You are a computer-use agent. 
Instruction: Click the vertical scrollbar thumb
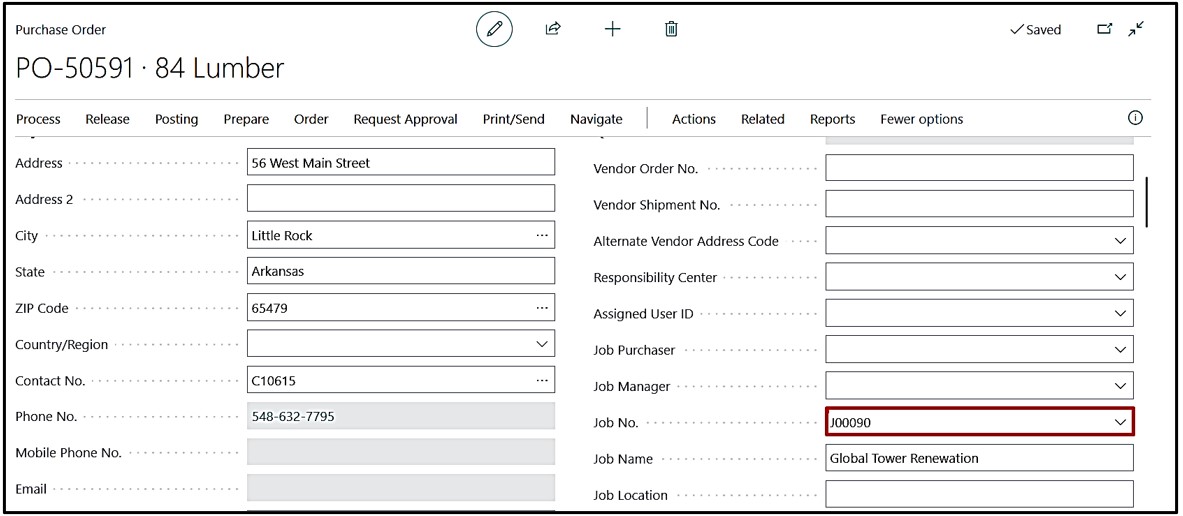[x=1147, y=201]
